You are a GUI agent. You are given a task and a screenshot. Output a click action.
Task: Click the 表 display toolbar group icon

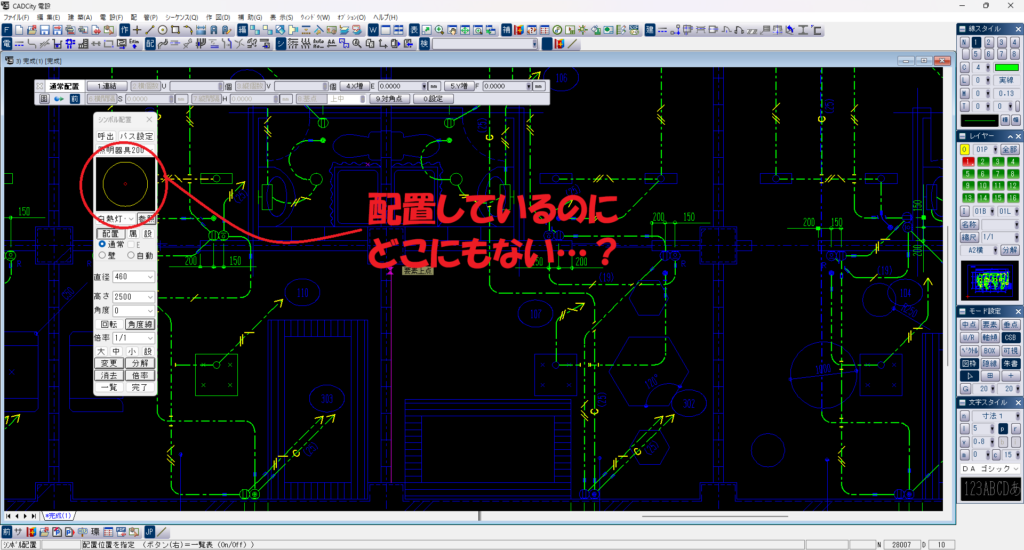(414, 30)
